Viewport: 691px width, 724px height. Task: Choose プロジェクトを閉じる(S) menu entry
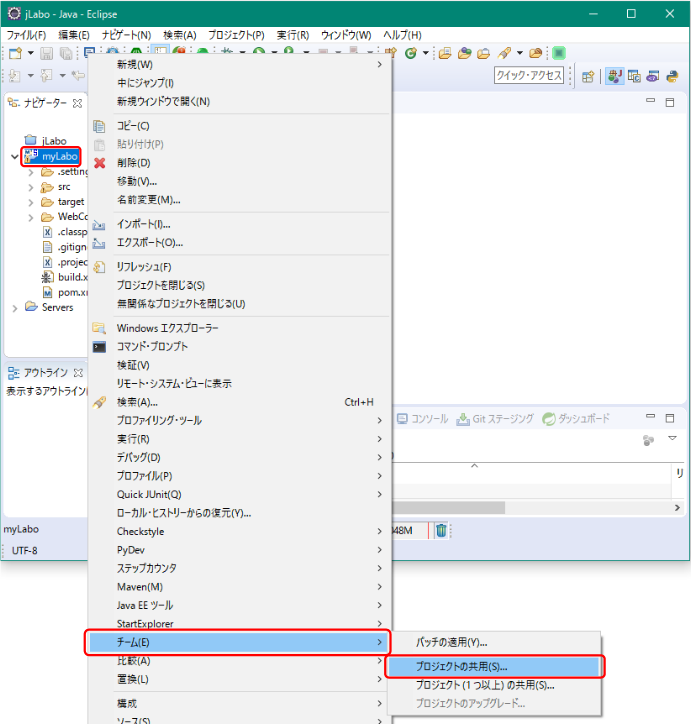point(239,285)
